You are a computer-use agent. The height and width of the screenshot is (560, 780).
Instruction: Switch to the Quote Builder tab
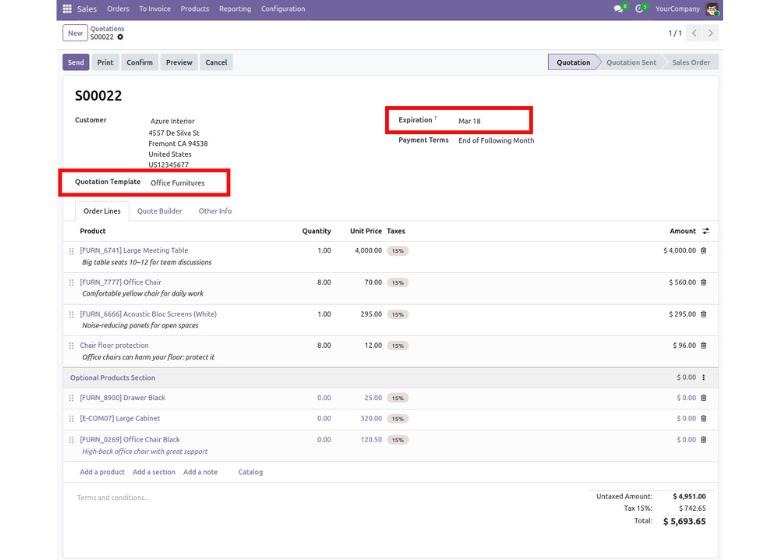point(159,211)
